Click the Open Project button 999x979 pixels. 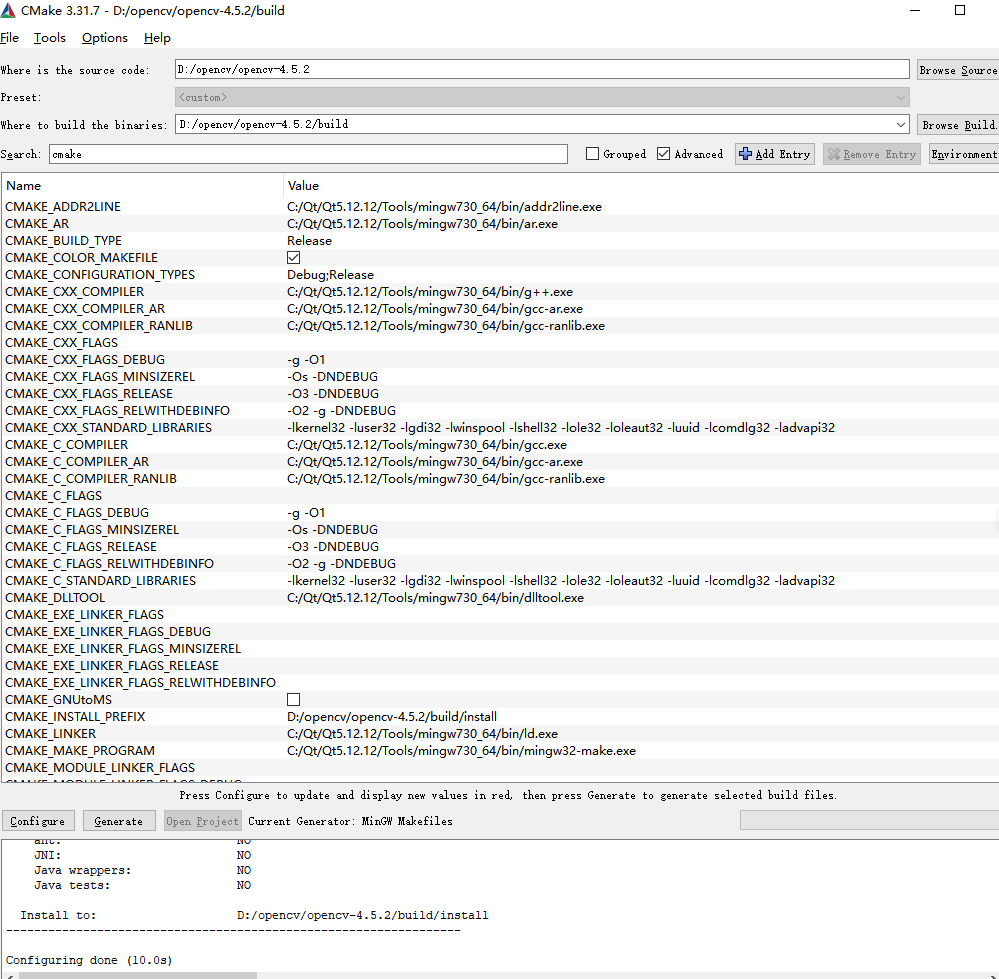point(202,821)
